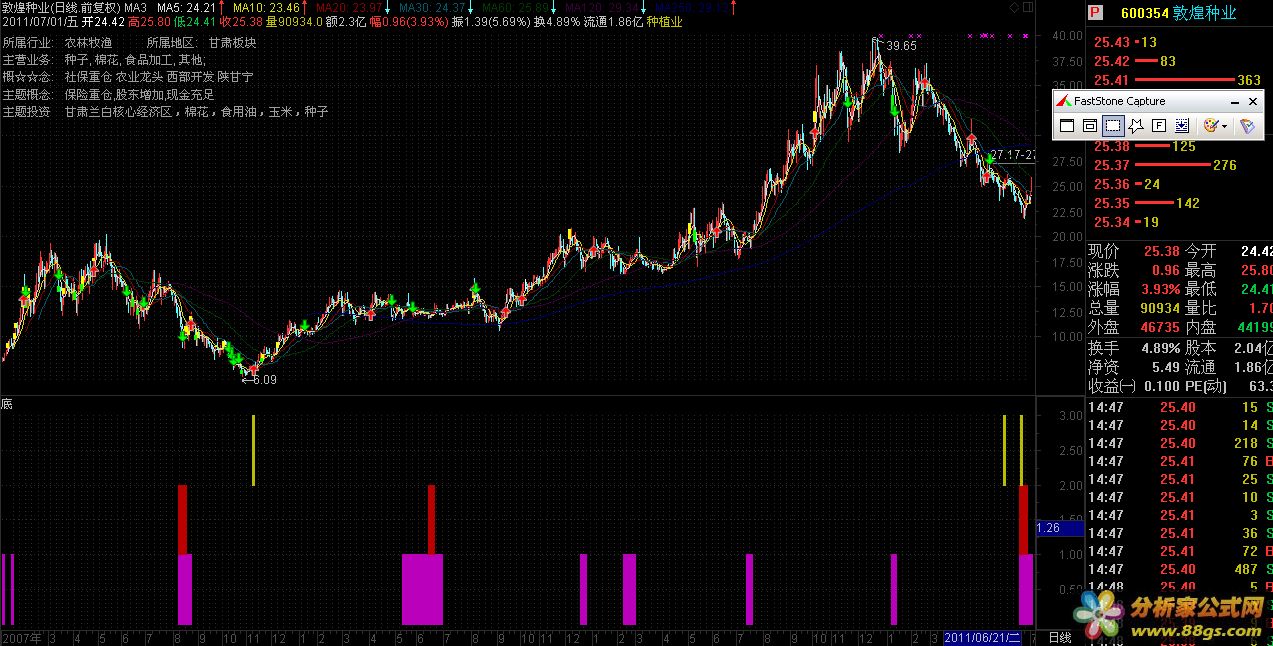
Task: Open FastStone output palette icon
Action: point(1210,126)
